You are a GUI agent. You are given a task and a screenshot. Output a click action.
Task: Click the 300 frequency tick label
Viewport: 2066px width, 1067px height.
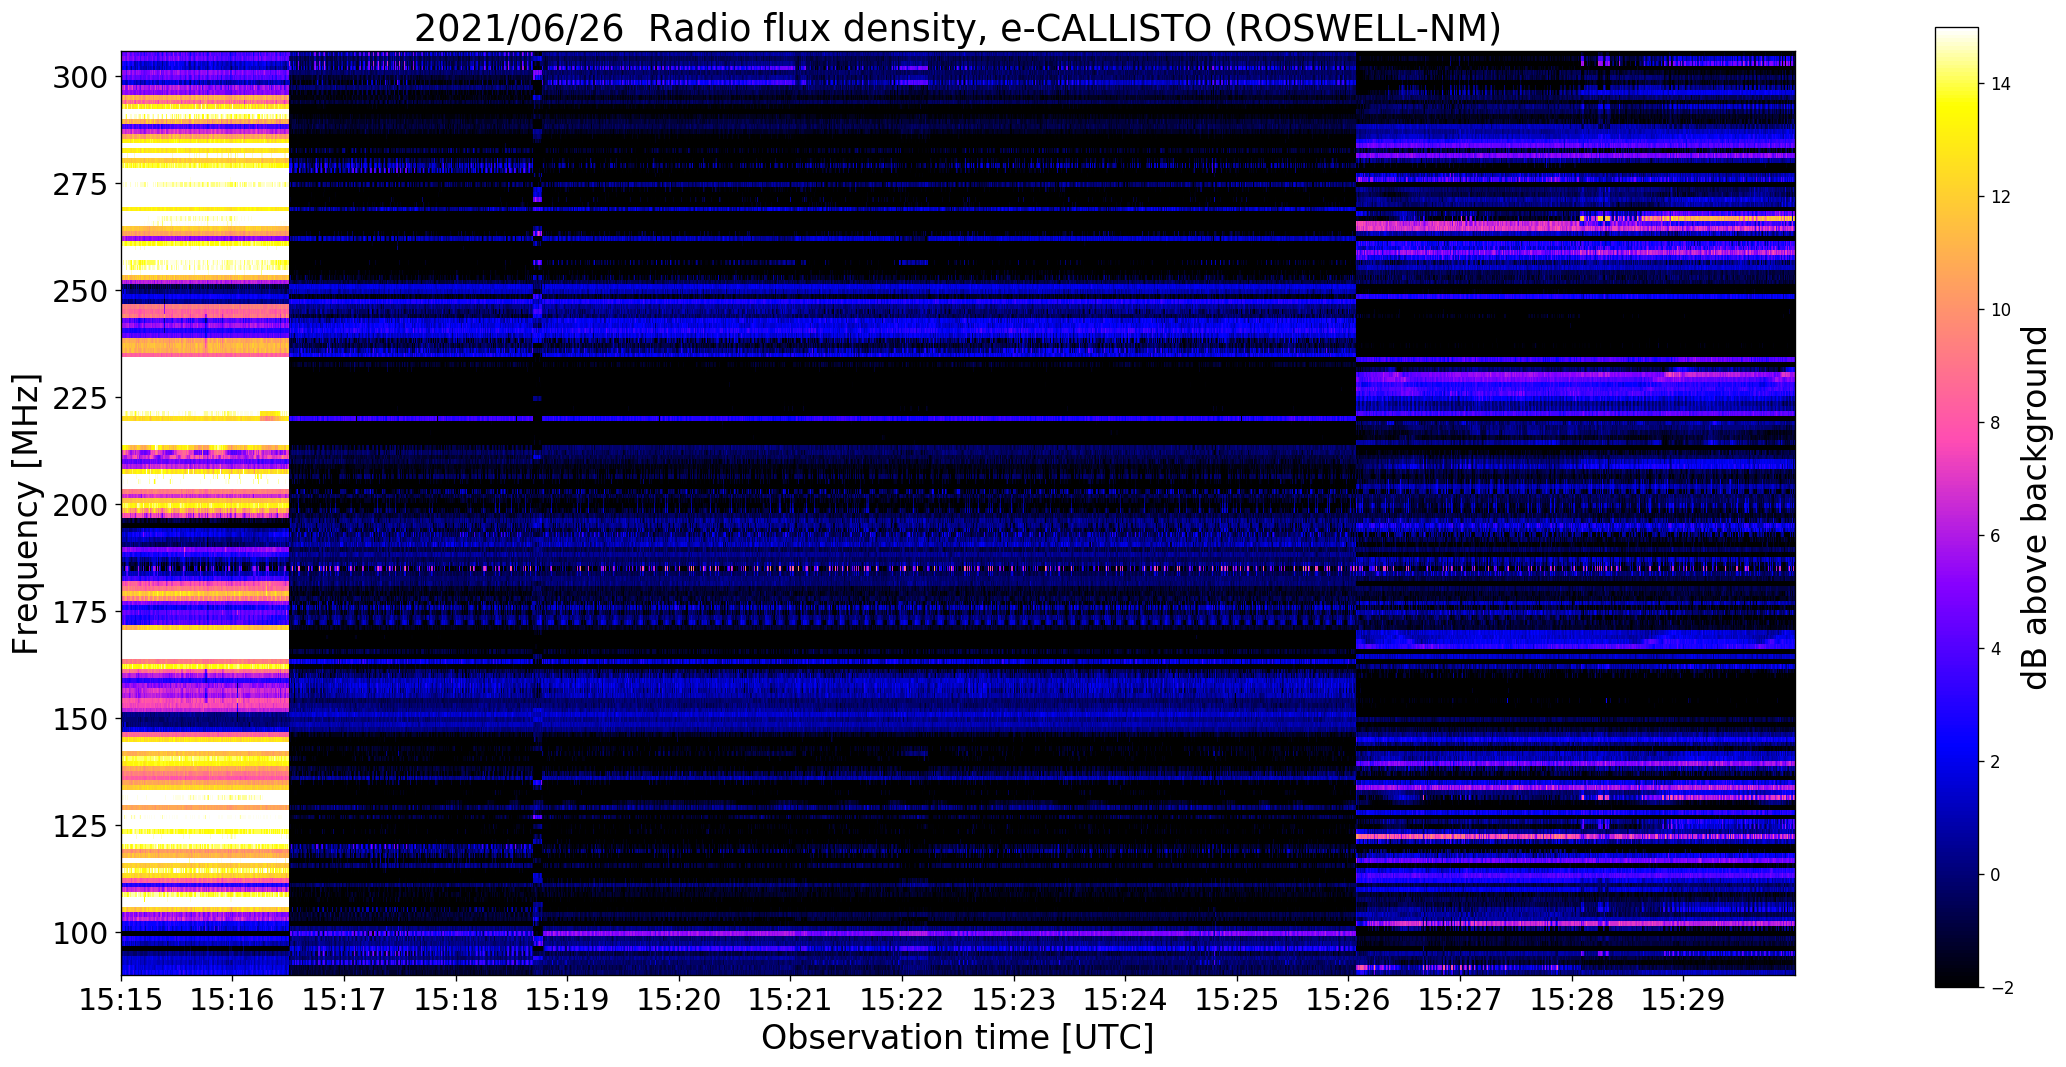[81, 78]
